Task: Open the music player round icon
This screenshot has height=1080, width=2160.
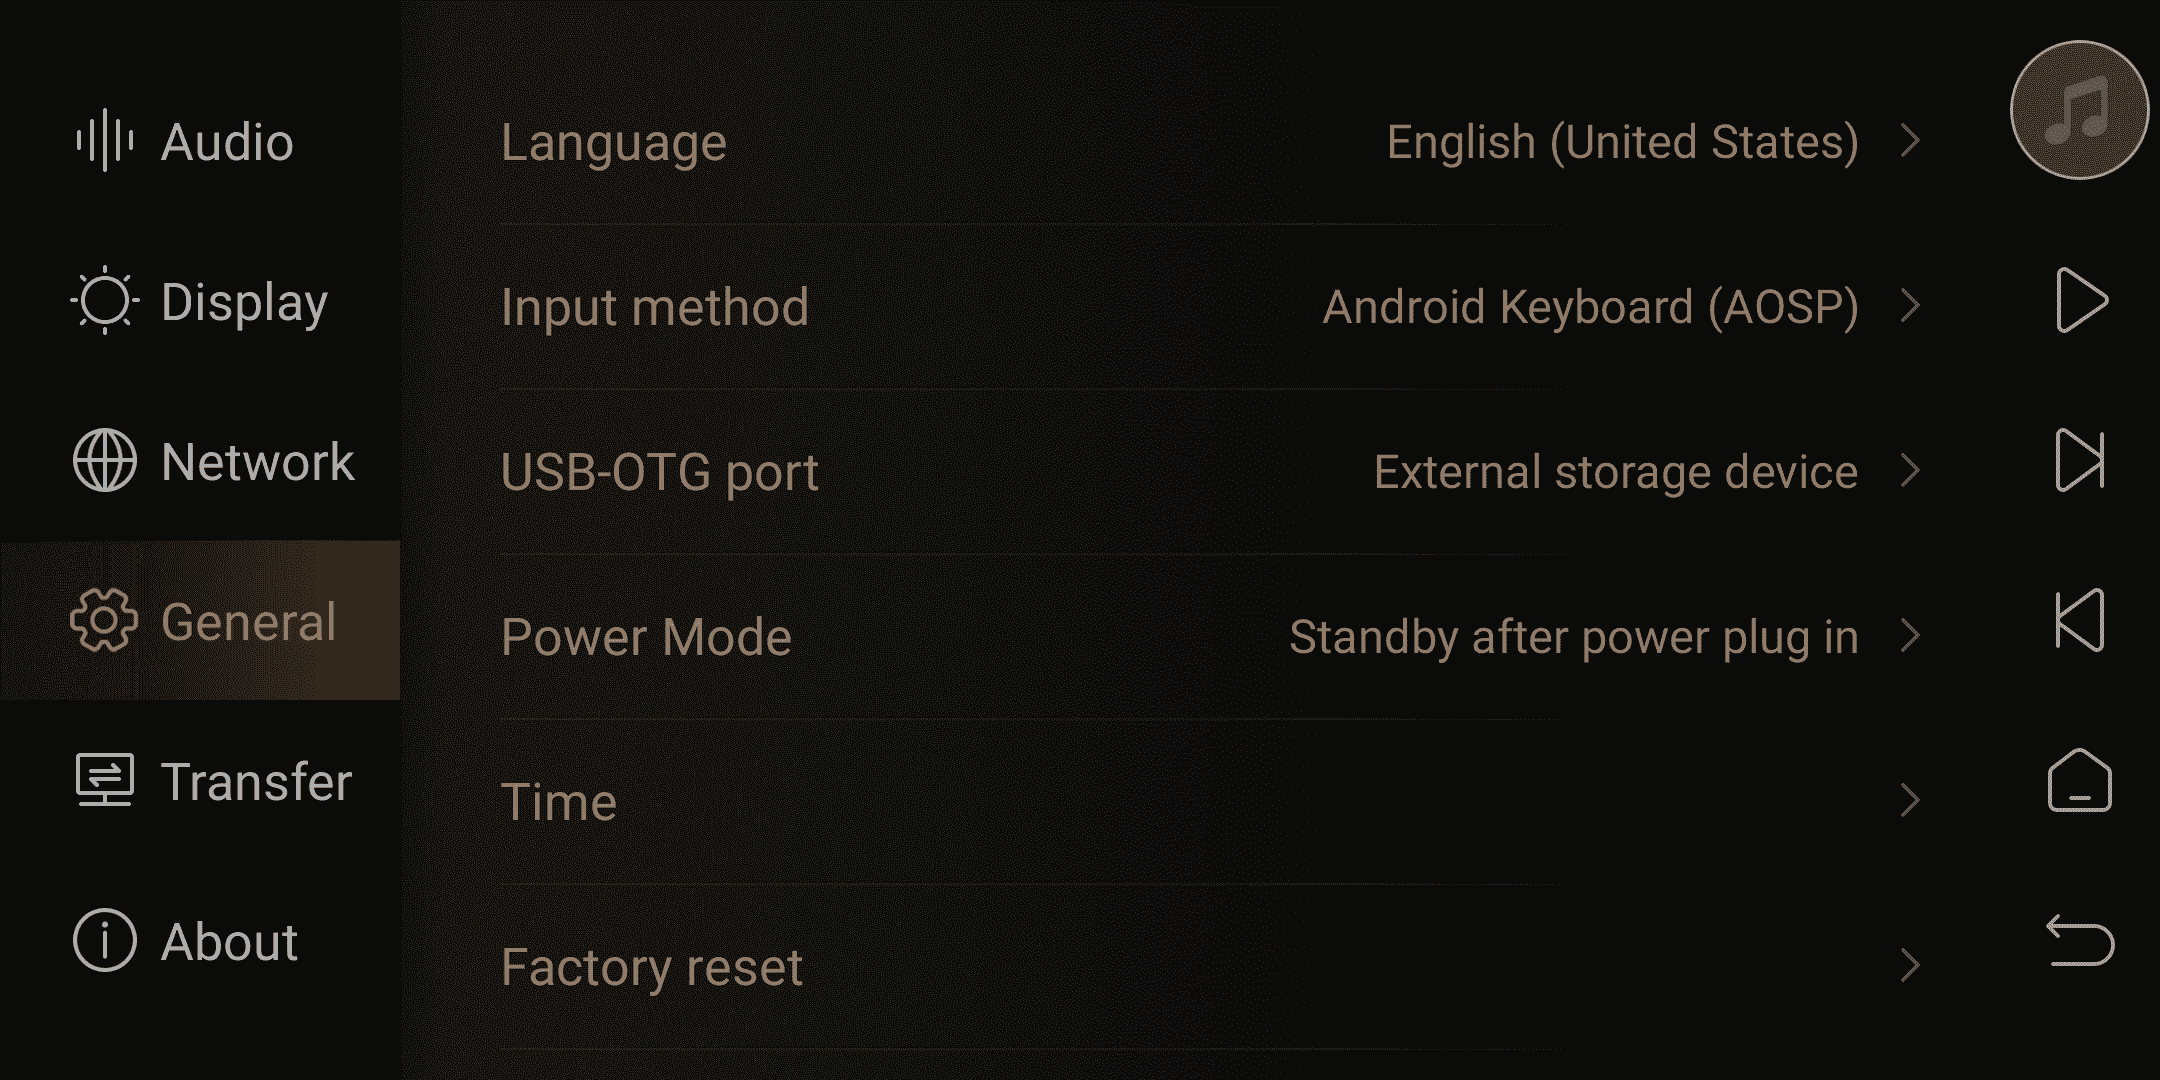Action: pyautogui.click(x=2079, y=110)
